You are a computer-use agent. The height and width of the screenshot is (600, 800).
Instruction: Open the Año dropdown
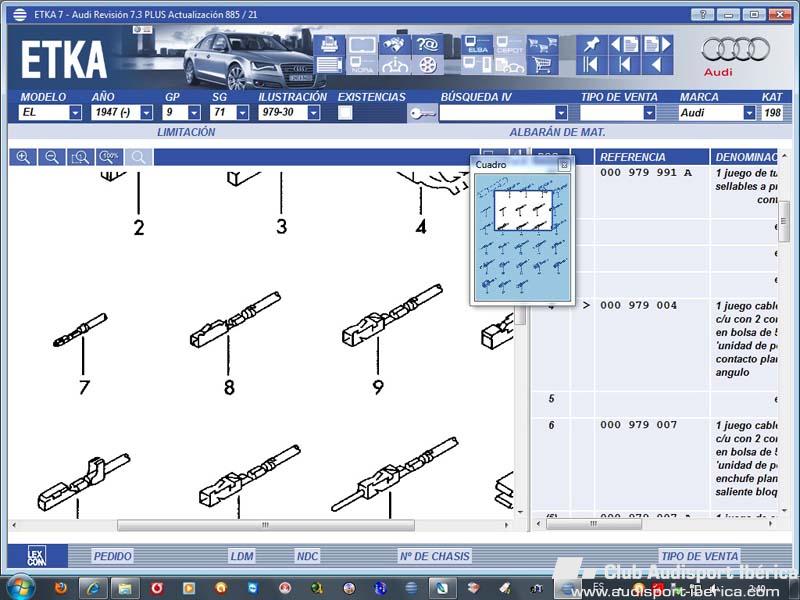coord(146,112)
